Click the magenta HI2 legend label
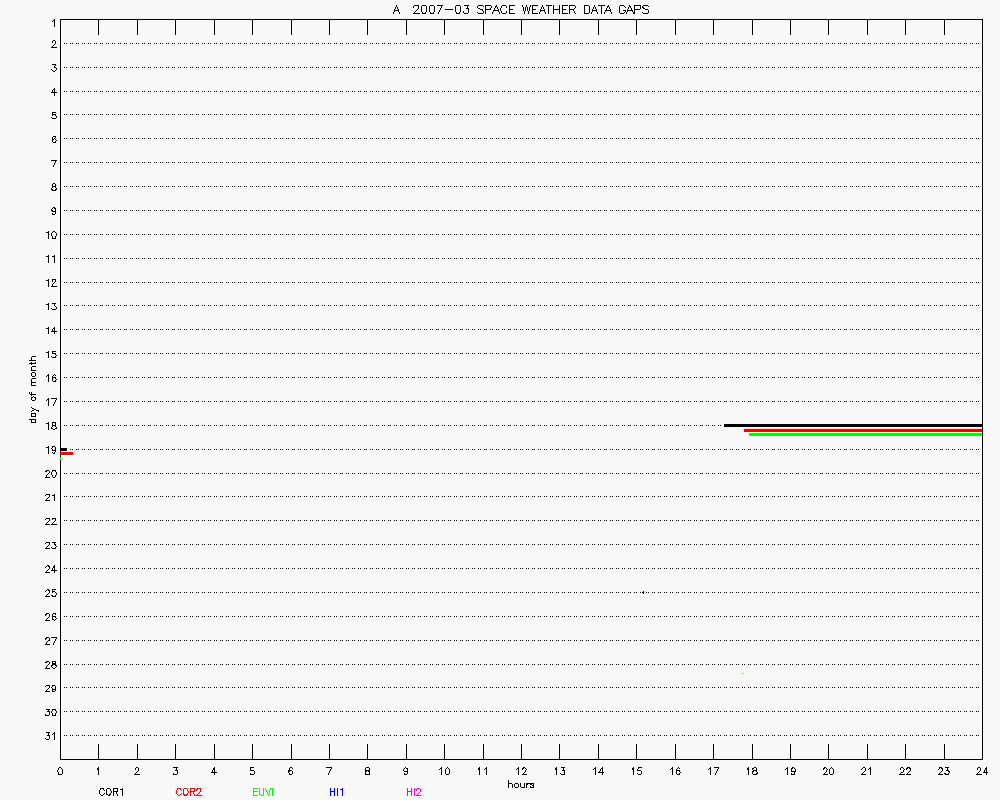The image size is (1000, 800). (413, 792)
